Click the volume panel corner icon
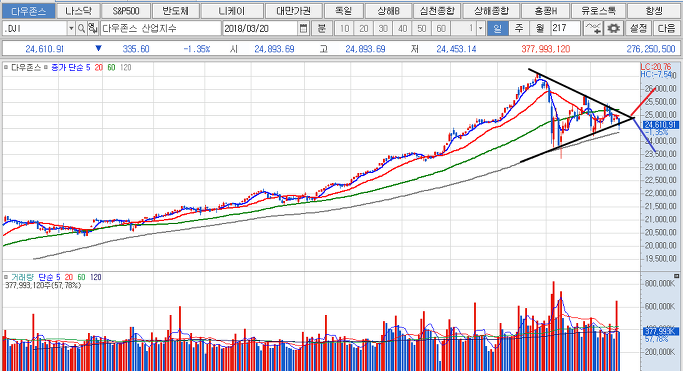The height and width of the screenshot is (371, 683). pyautogui.click(x=676, y=276)
